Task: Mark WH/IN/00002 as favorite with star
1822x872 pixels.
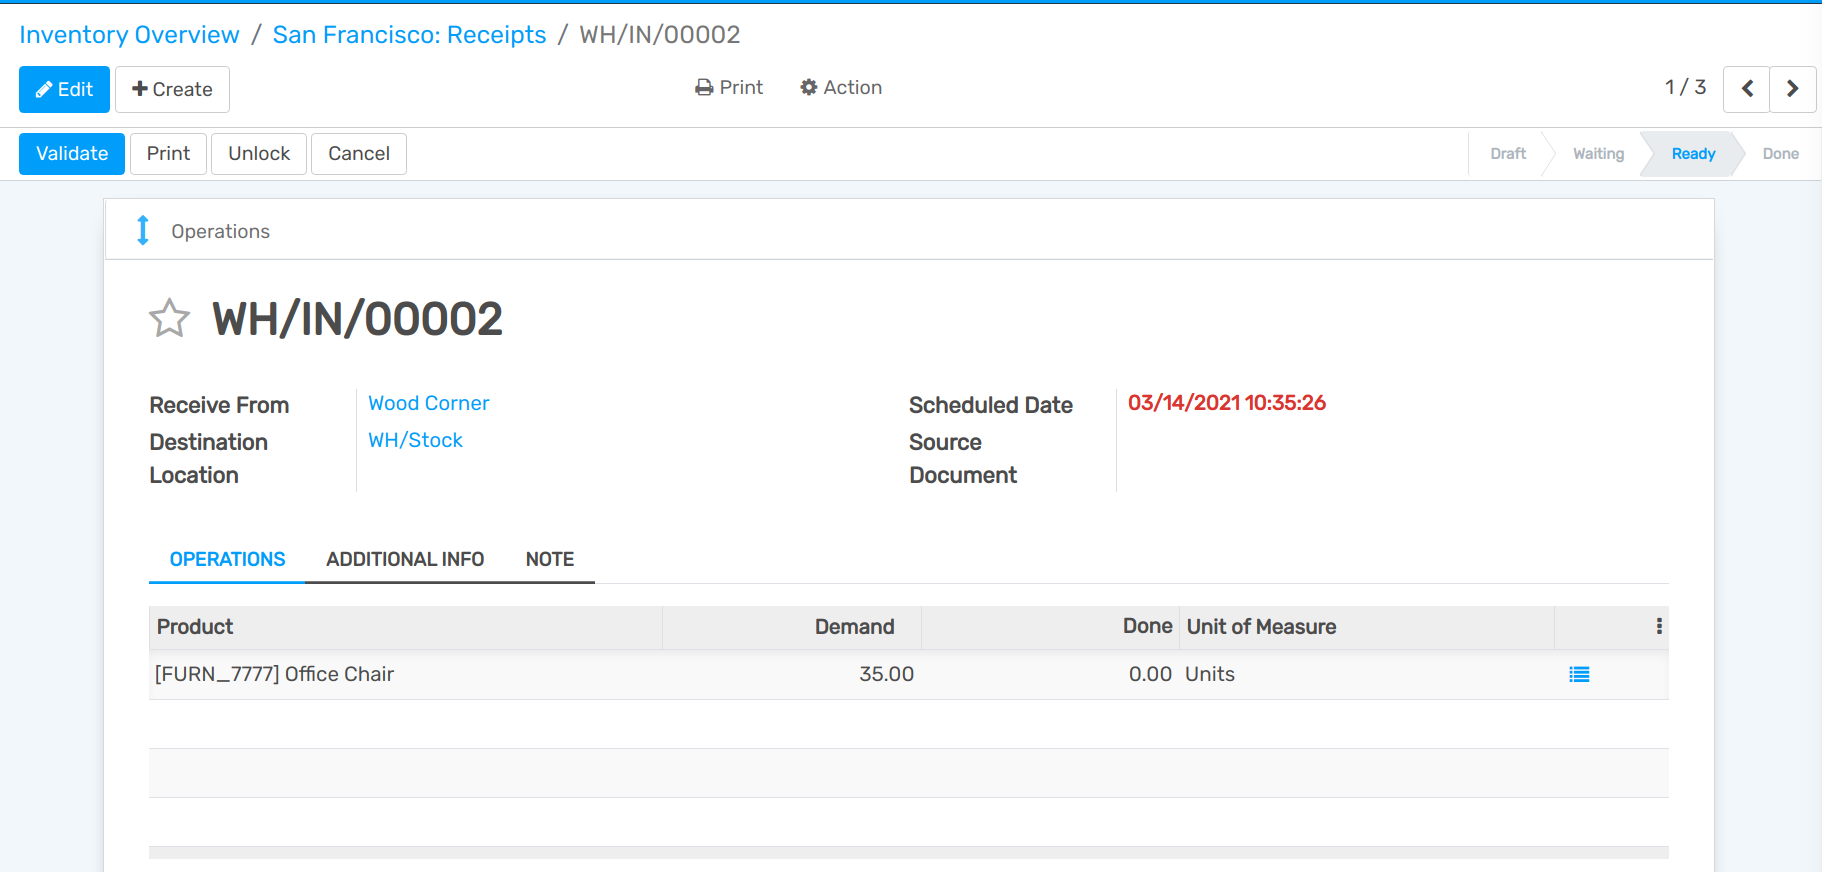Action: pos(169,319)
